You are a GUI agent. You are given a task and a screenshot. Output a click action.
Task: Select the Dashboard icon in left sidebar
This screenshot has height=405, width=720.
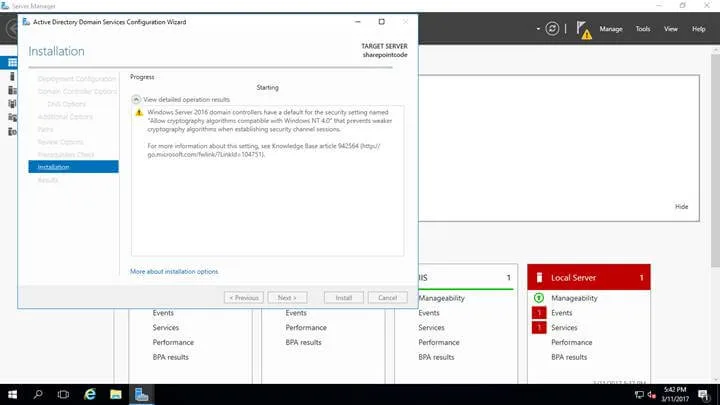pos(12,62)
